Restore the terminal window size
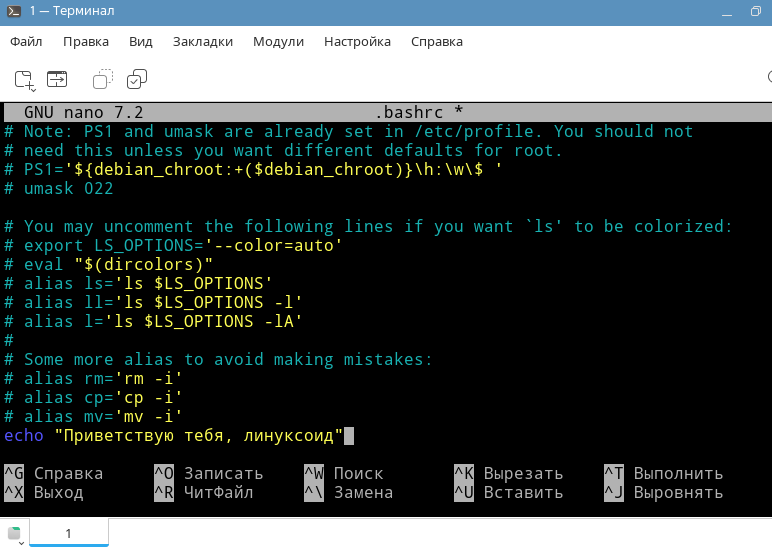Viewport: 772px width, 547px height. click(x=755, y=11)
